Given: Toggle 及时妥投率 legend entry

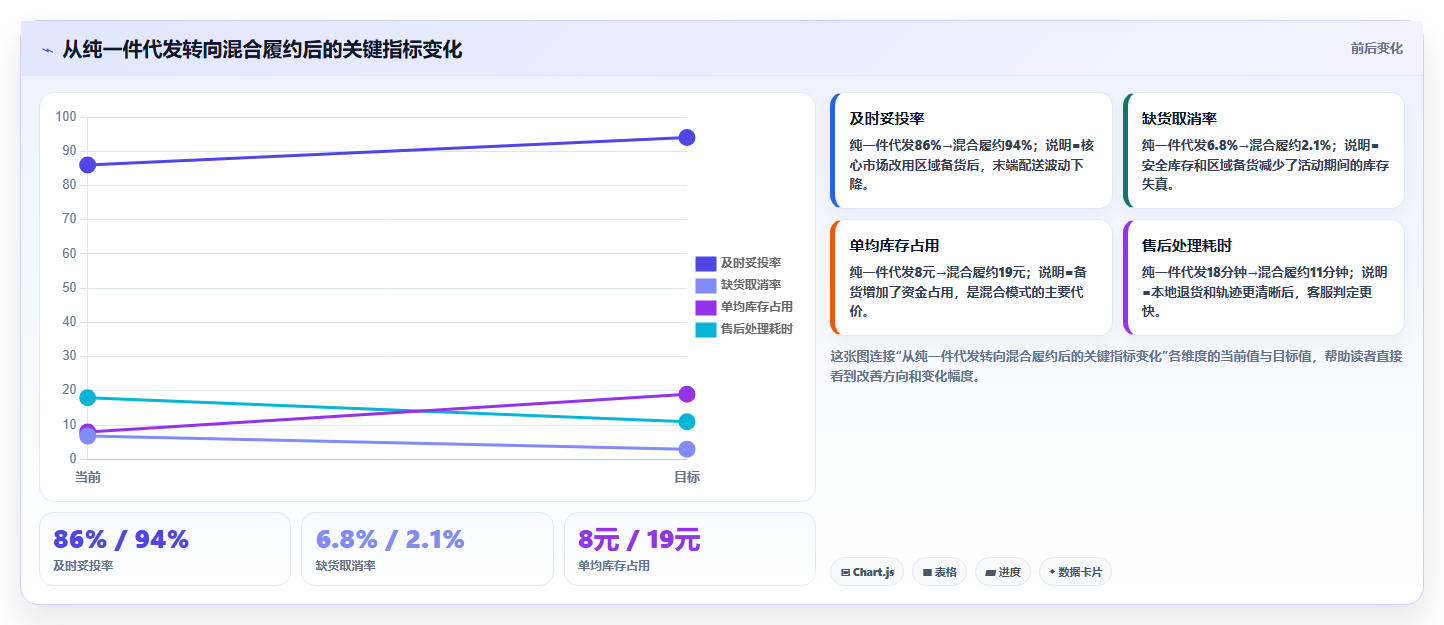Looking at the screenshot, I should pos(738,263).
